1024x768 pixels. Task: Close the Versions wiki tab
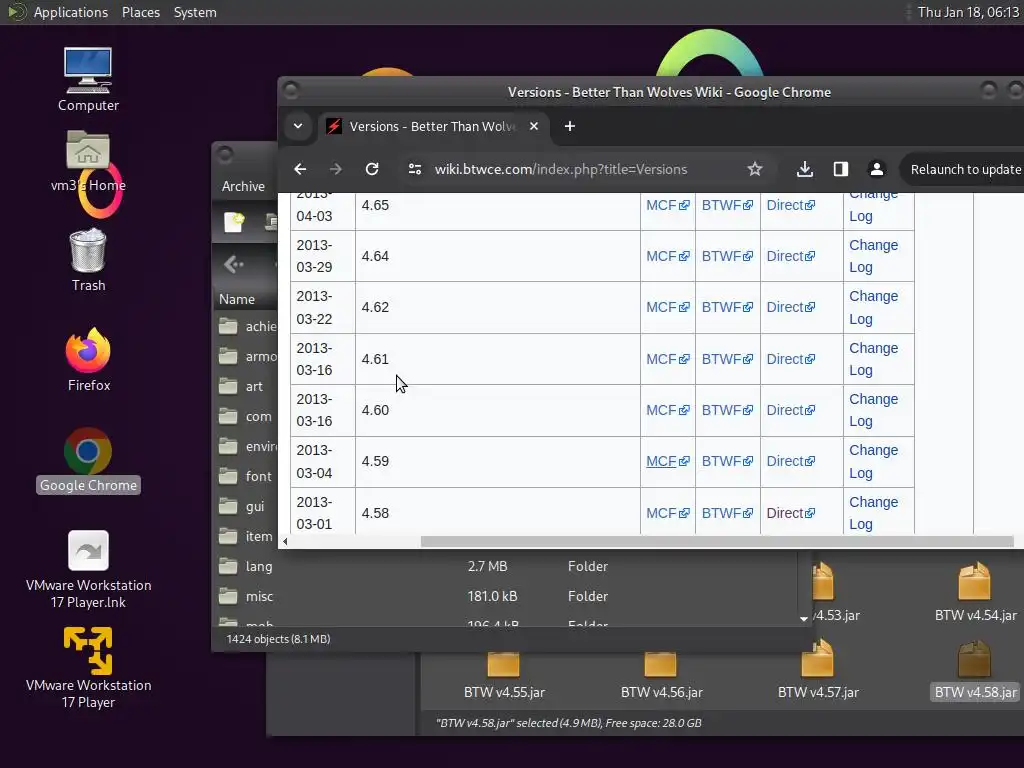[534, 126]
